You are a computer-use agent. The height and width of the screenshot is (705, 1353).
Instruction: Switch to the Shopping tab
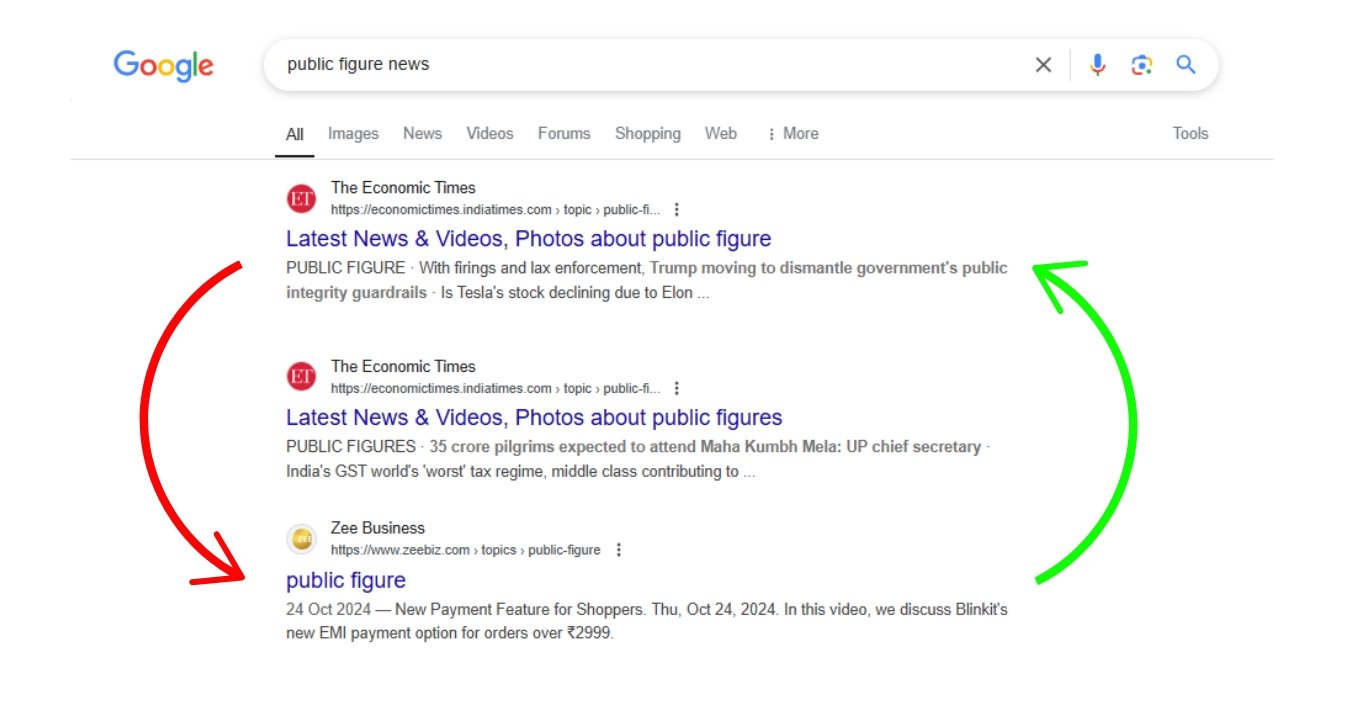(x=648, y=134)
